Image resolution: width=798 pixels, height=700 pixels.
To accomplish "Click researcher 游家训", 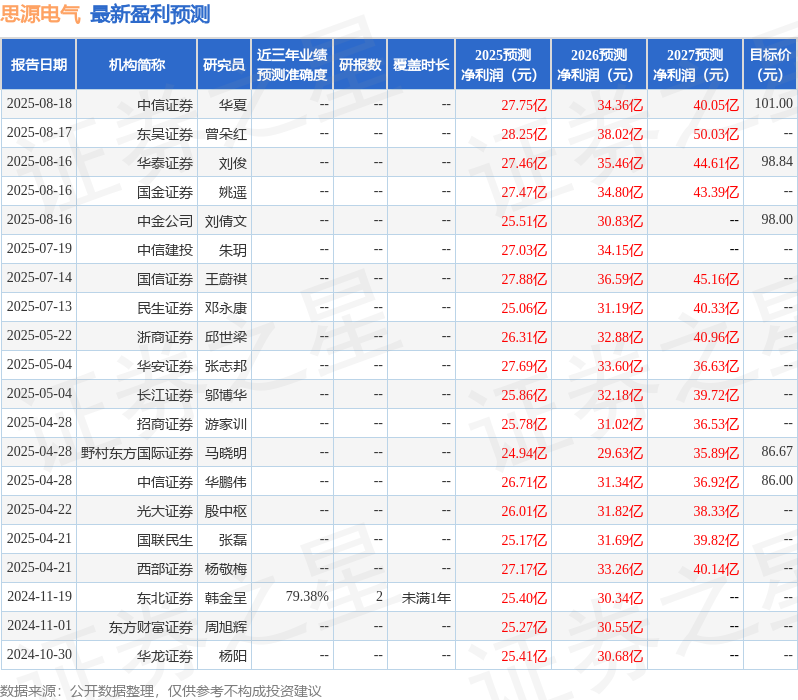I will 225,424.
